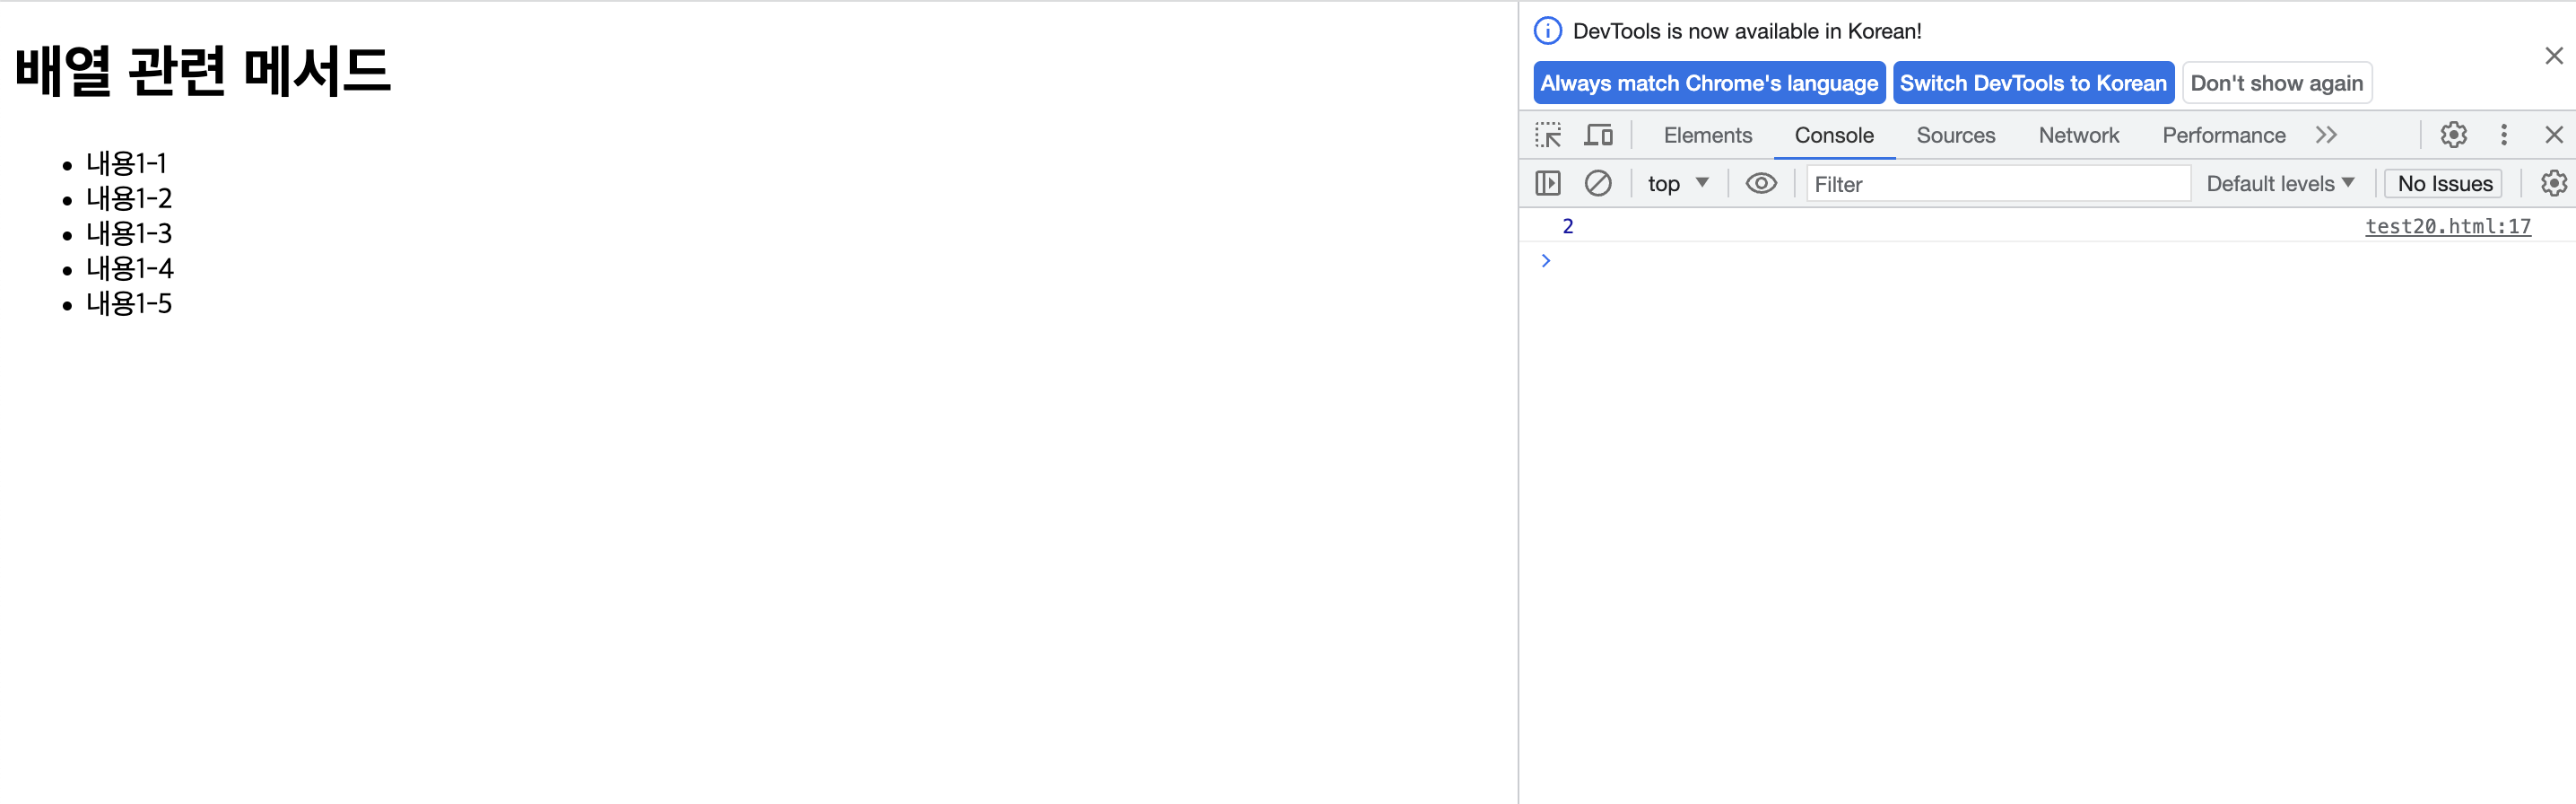2576x804 pixels.
Task: Click the page heading 배열 관련 메서드
Action: tap(203, 70)
